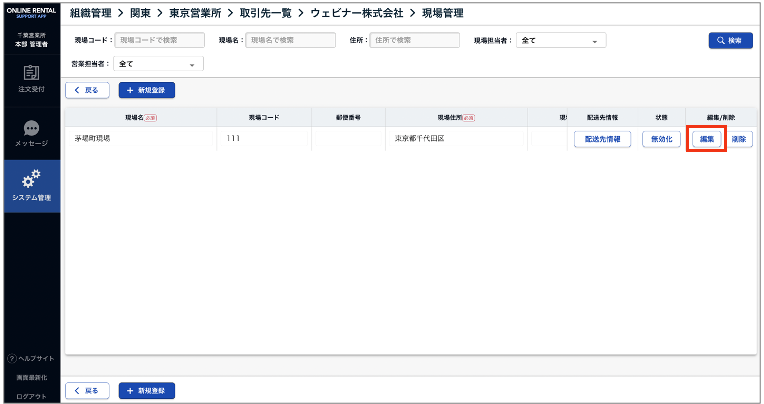This screenshot has height=404, width=764.
Task: Click the 編集 edit button
Action: pos(706,139)
